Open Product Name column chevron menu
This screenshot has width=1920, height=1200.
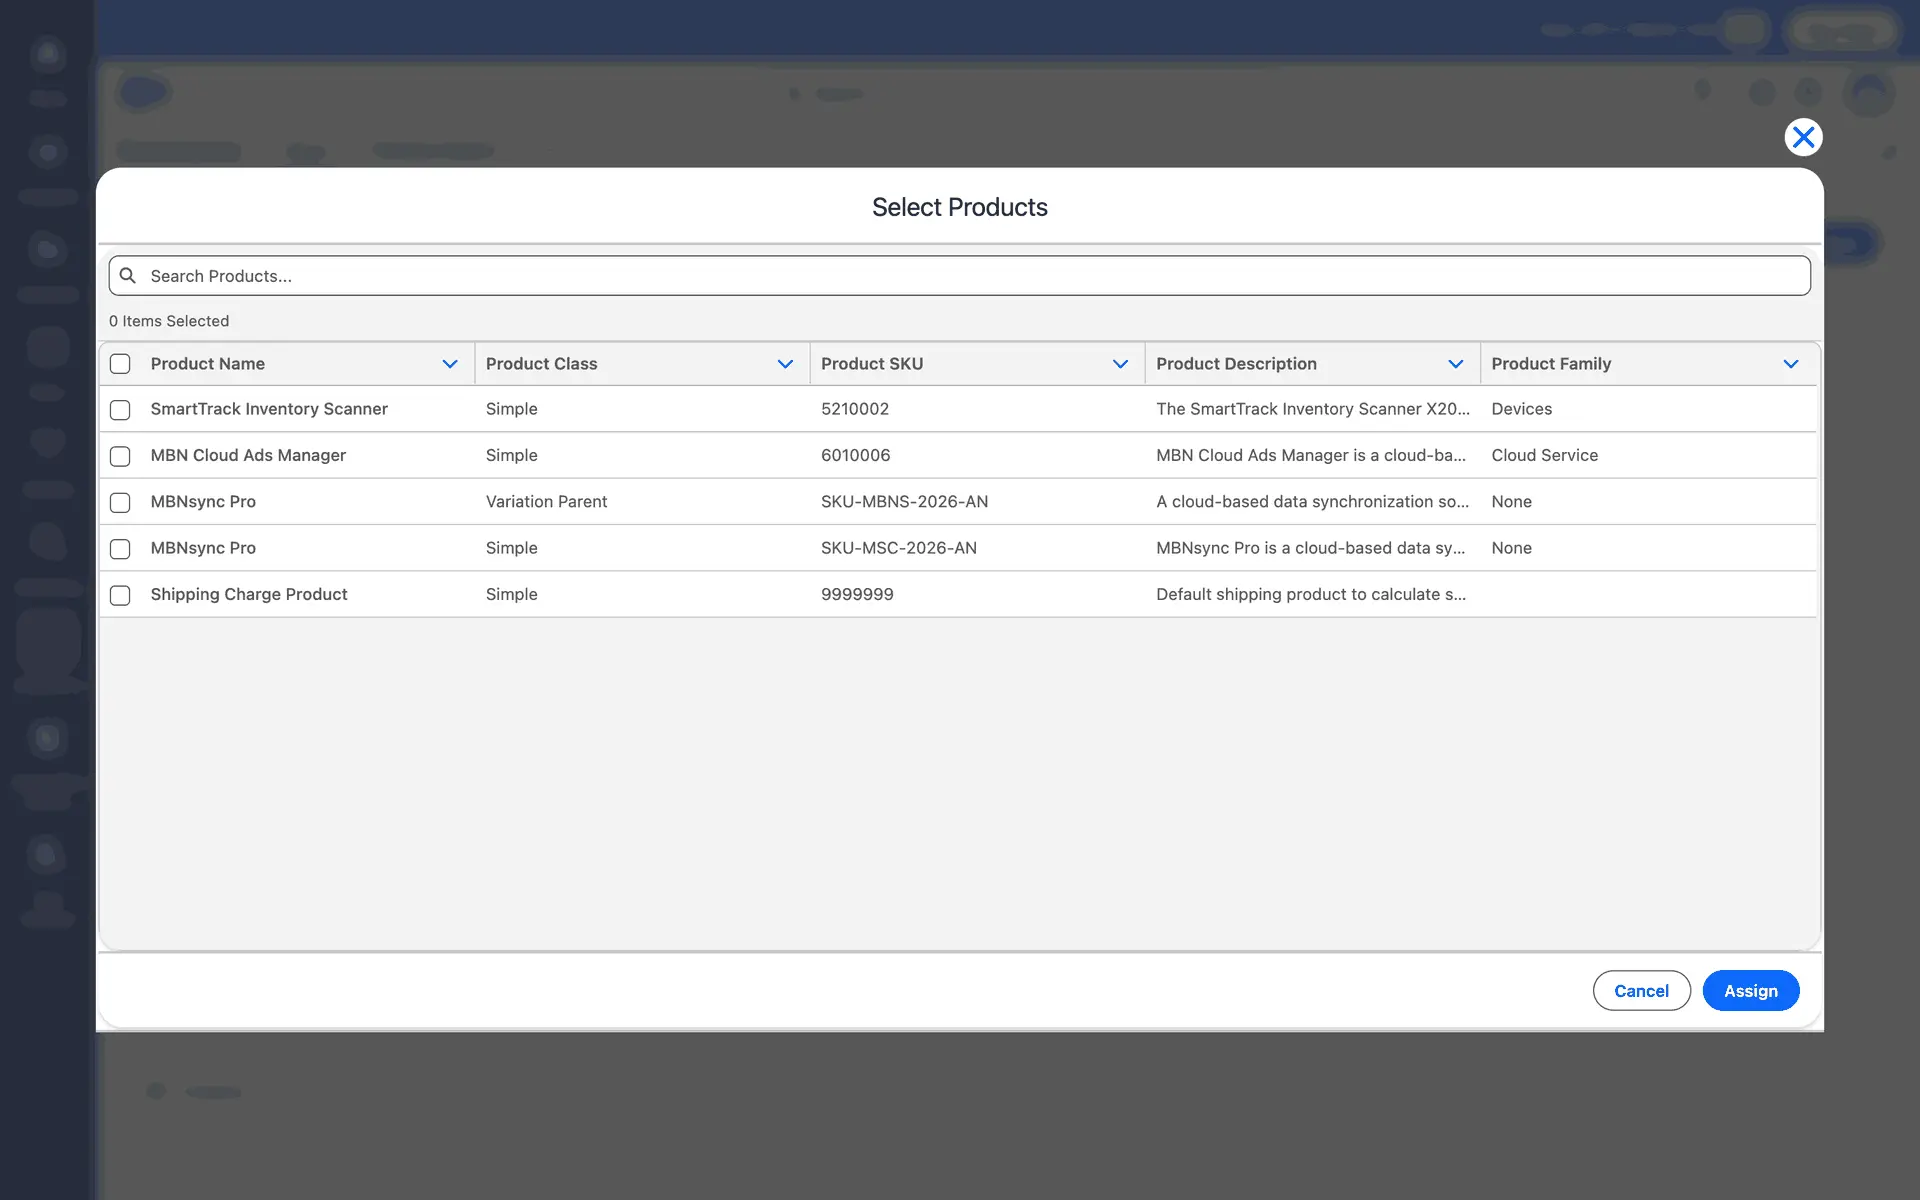click(x=450, y=364)
